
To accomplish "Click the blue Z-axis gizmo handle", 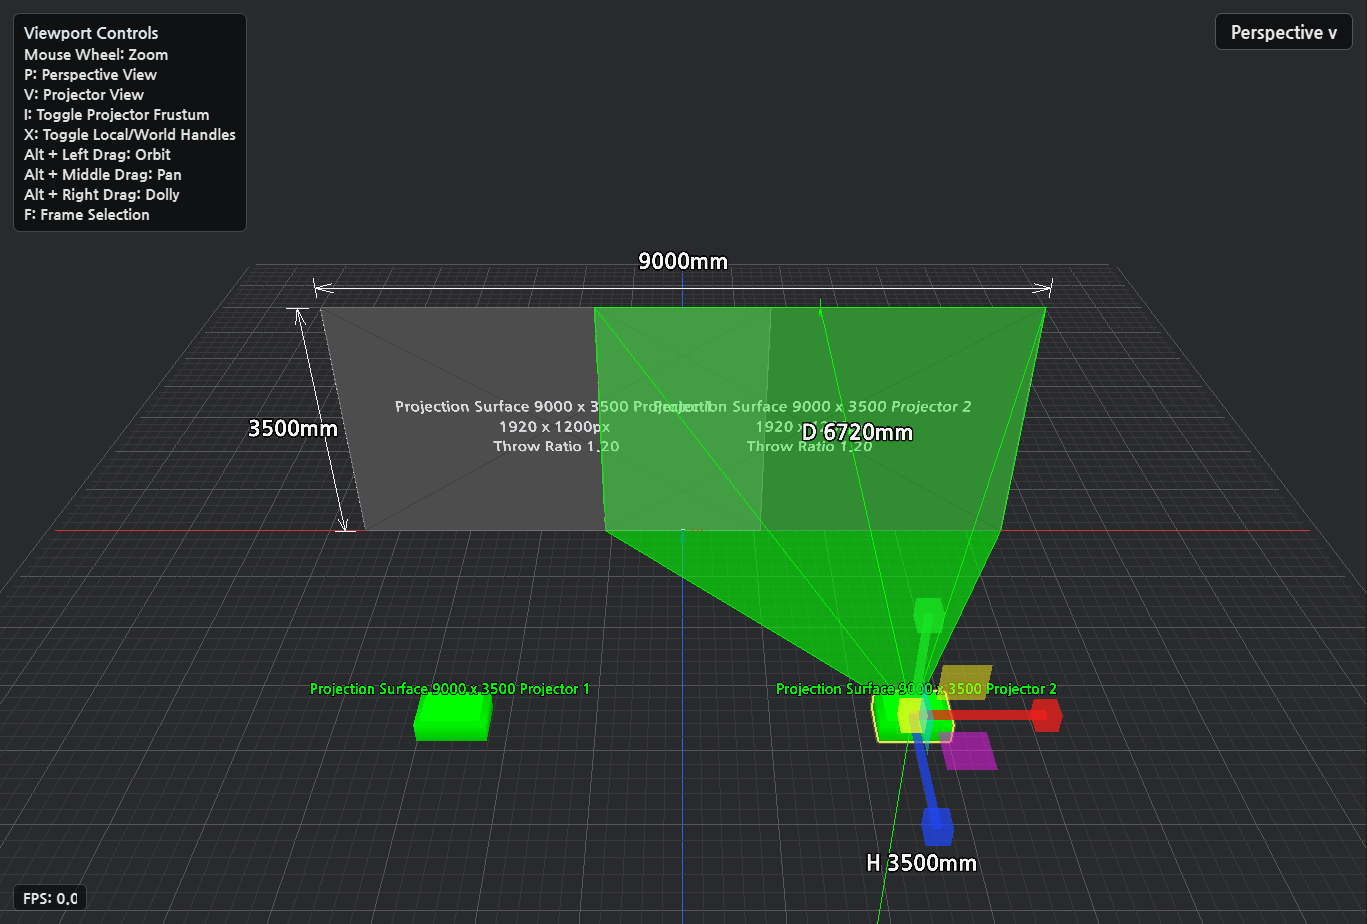I will [937, 826].
